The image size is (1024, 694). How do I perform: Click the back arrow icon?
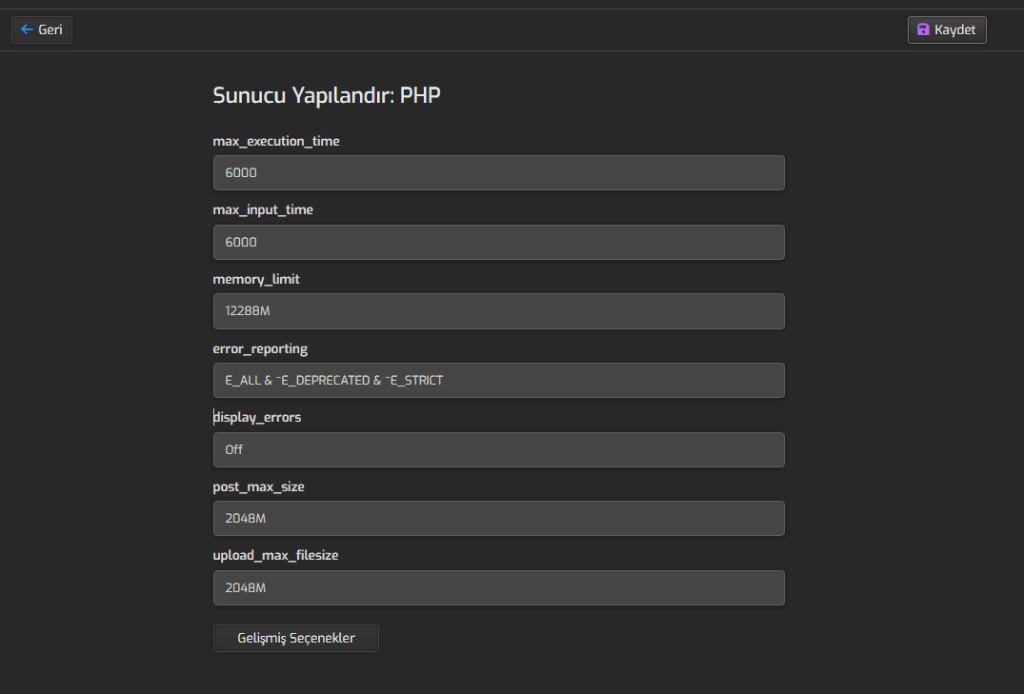tap(27, 30)
